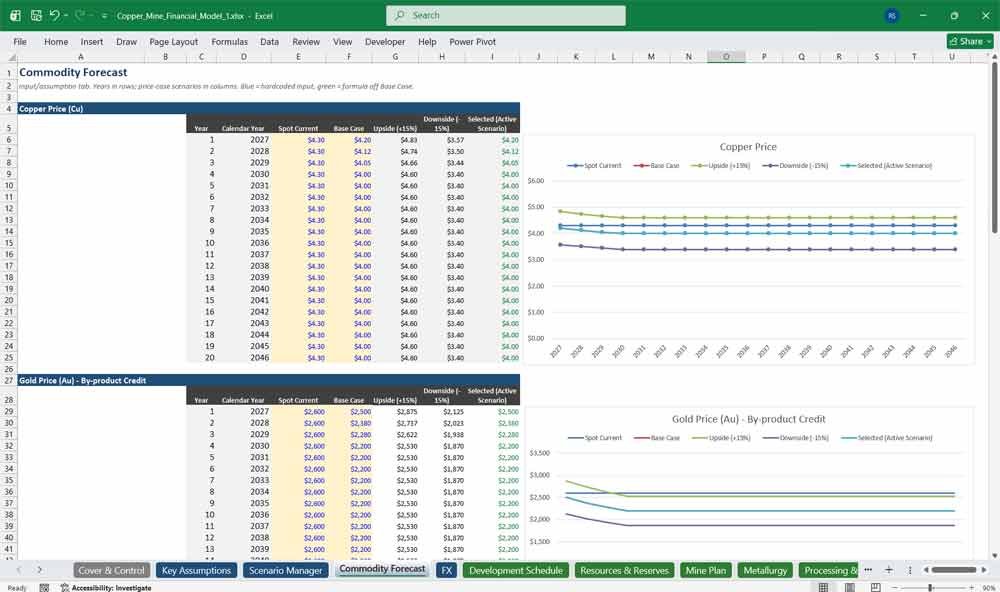
Task: Click the Copper Price chart title
Action: click(x=748, y=147)
